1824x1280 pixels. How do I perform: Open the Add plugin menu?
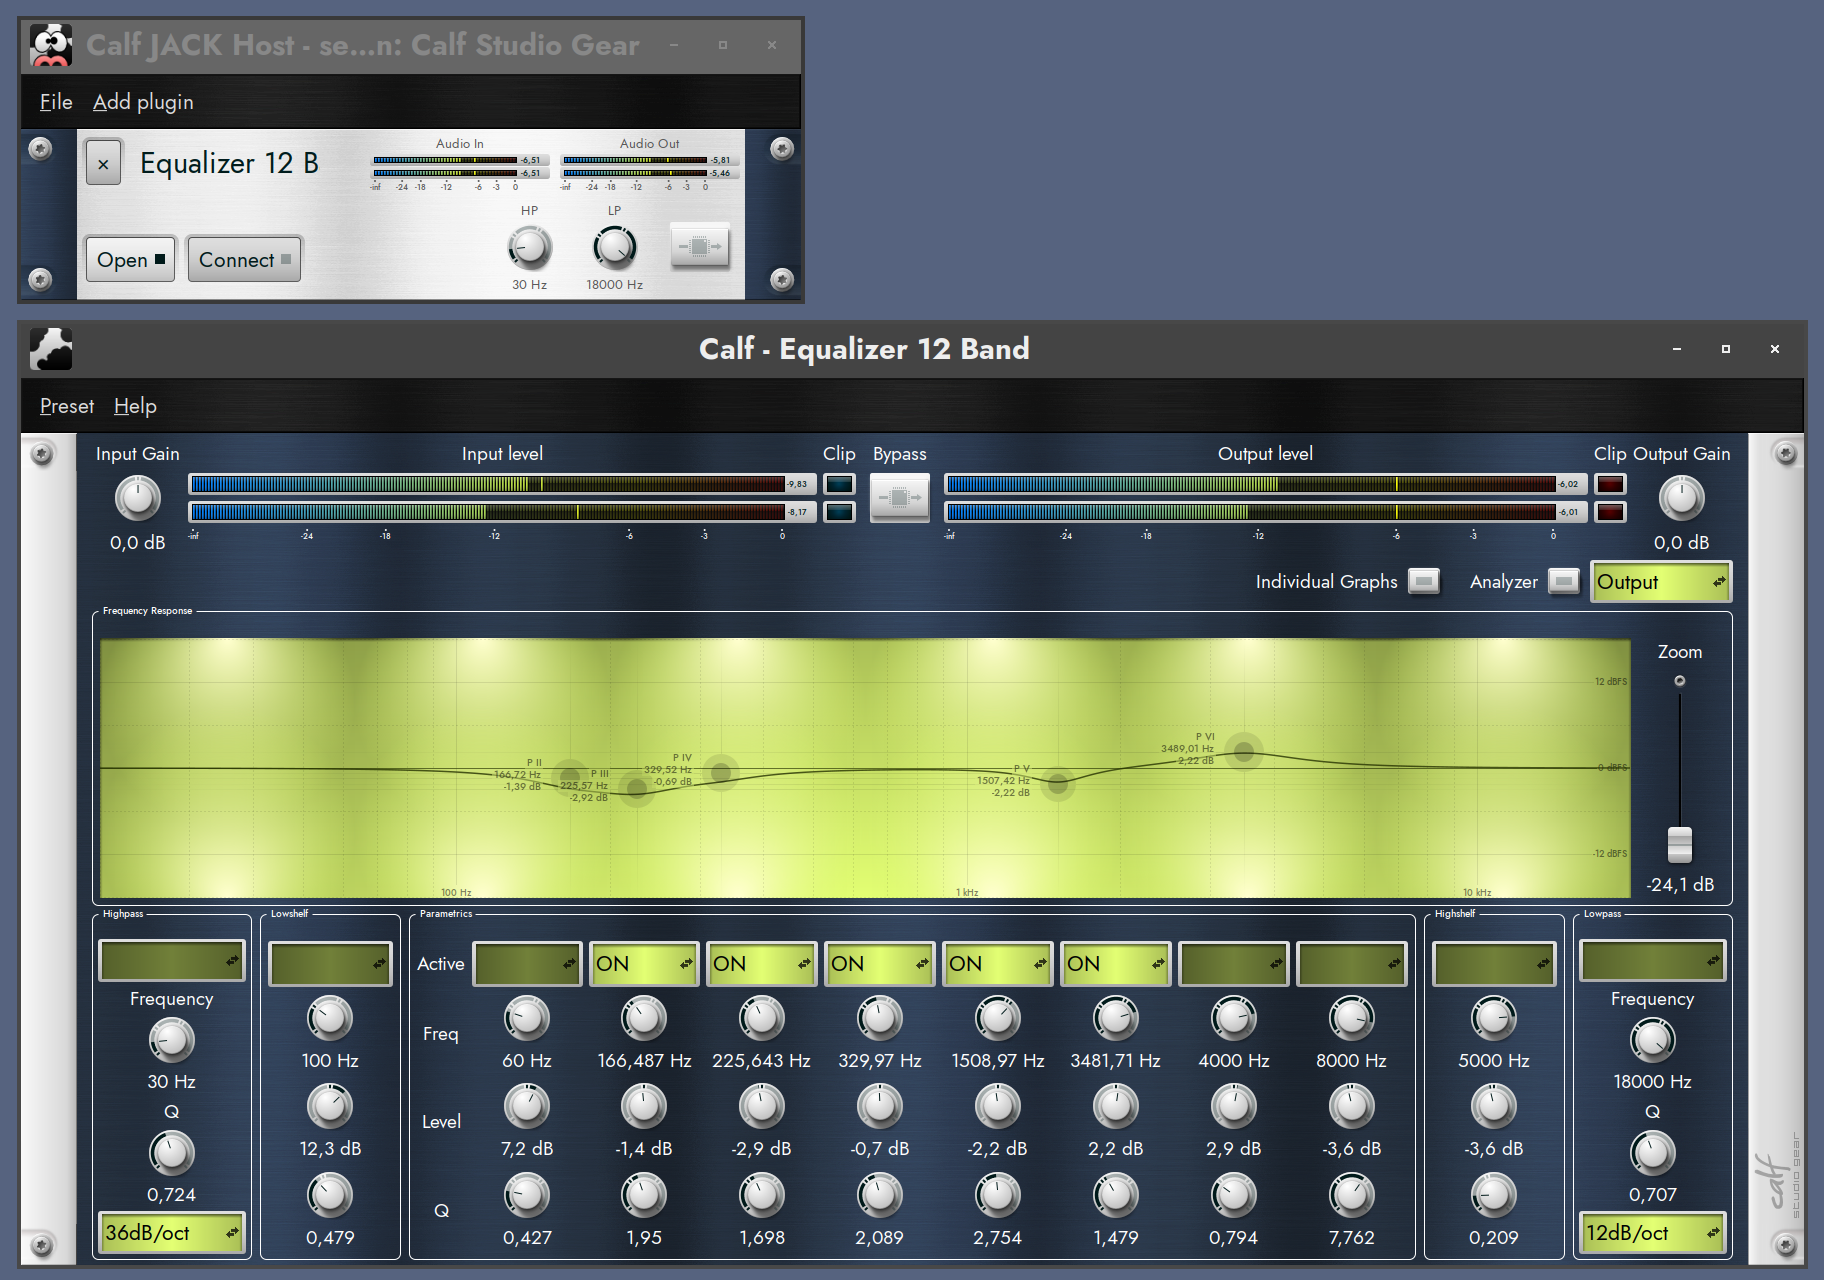point(143,102)
